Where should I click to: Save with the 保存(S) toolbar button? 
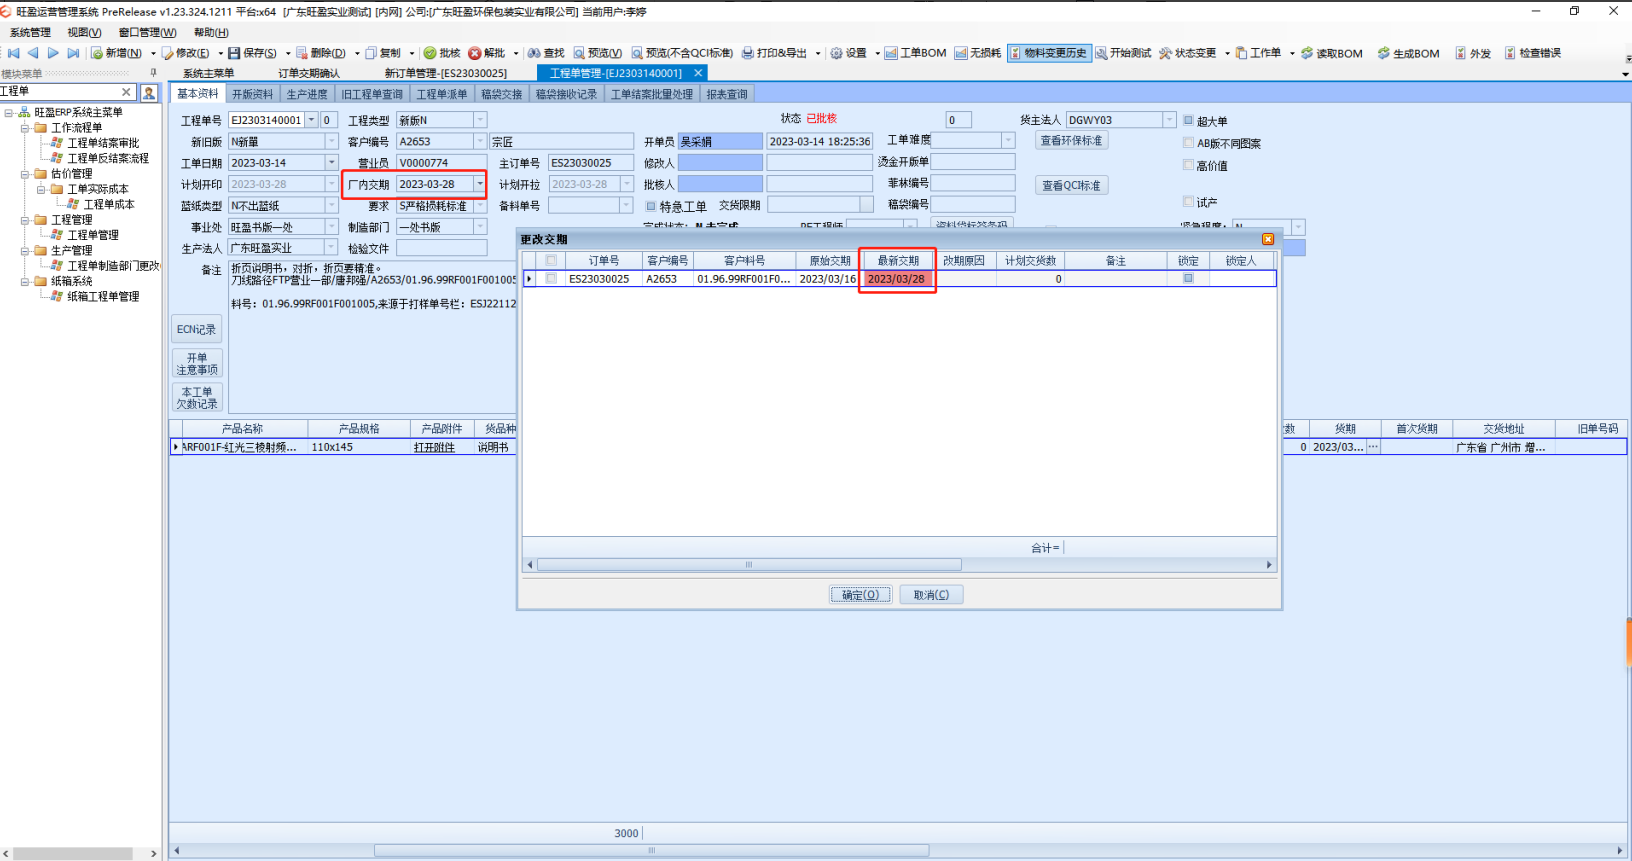[252, 53]
